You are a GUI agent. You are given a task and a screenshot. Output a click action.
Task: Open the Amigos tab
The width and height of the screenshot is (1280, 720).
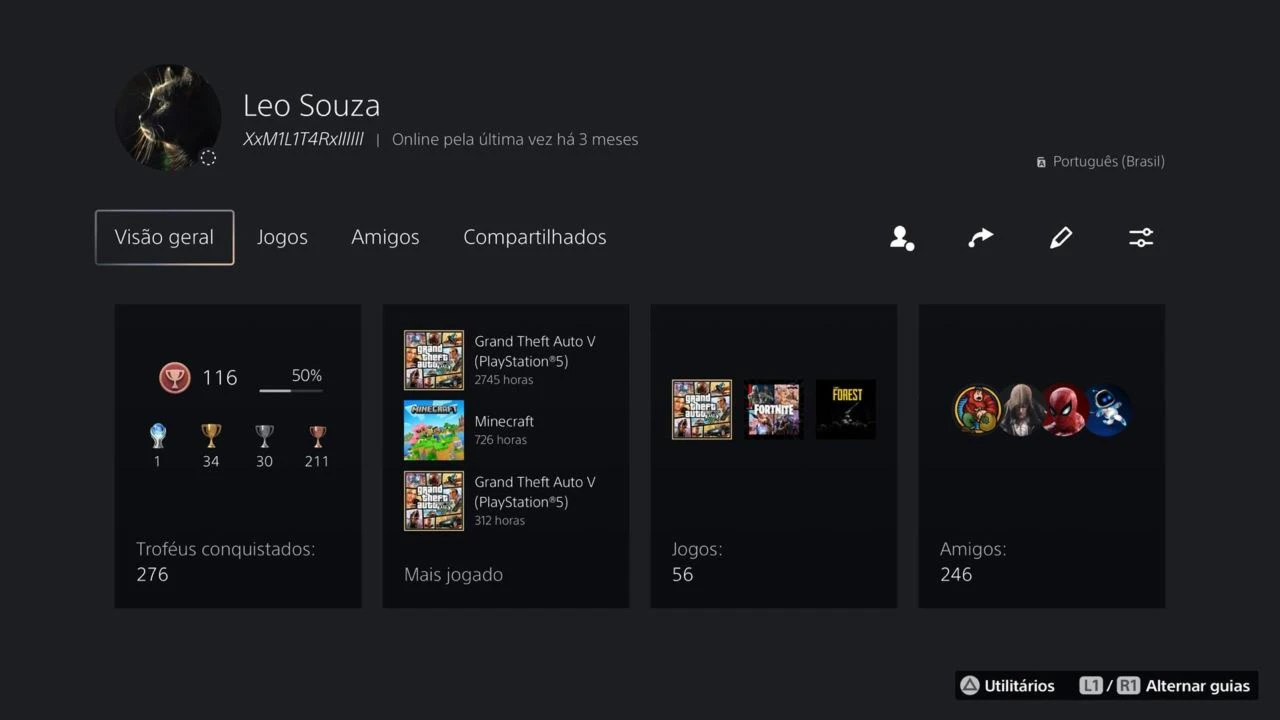[385, 237]
